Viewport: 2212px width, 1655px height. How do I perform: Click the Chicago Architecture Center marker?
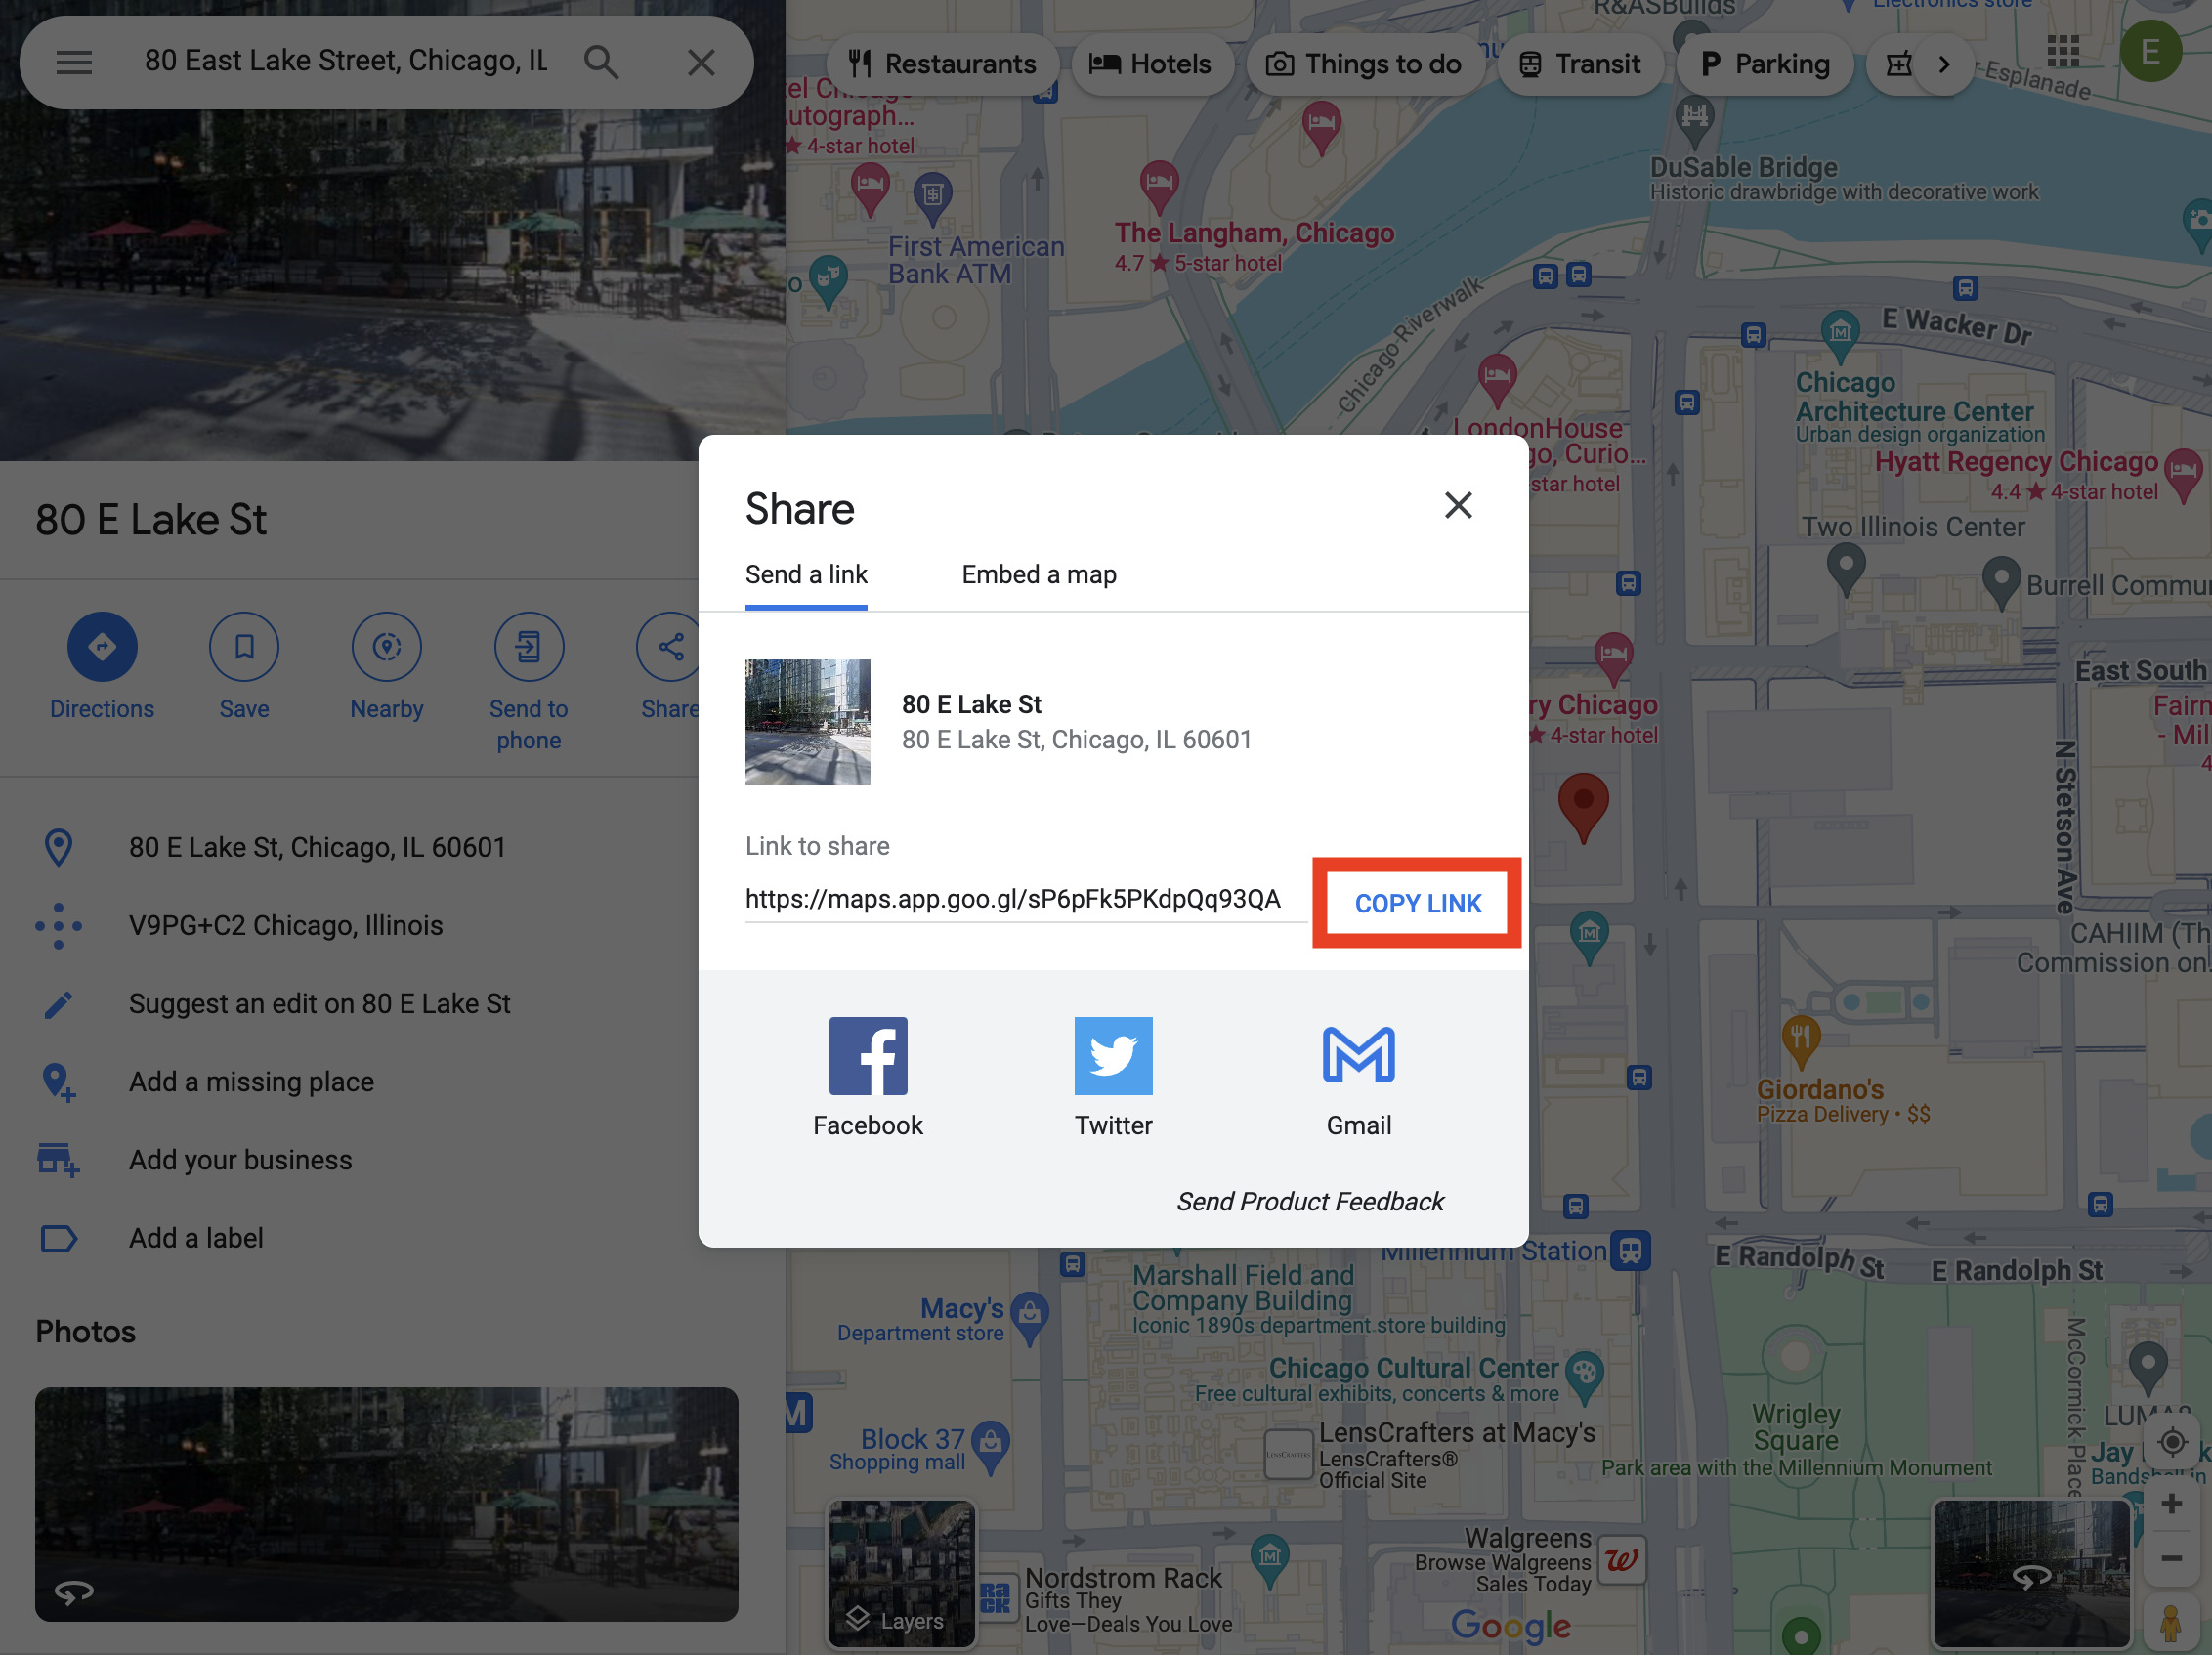(1839, 335)
